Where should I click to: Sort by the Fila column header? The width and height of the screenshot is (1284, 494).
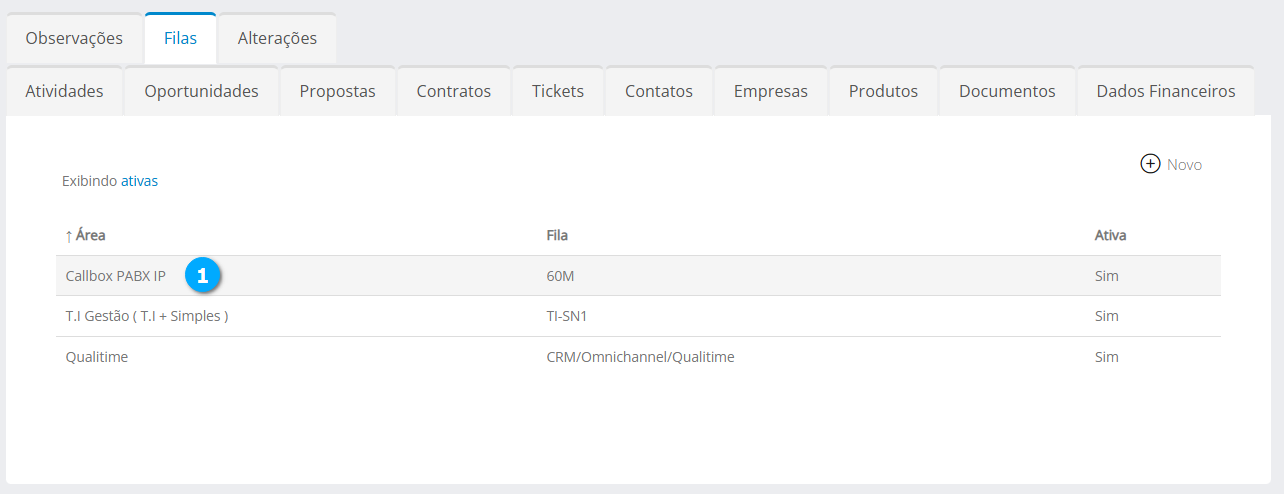(557, 236)
